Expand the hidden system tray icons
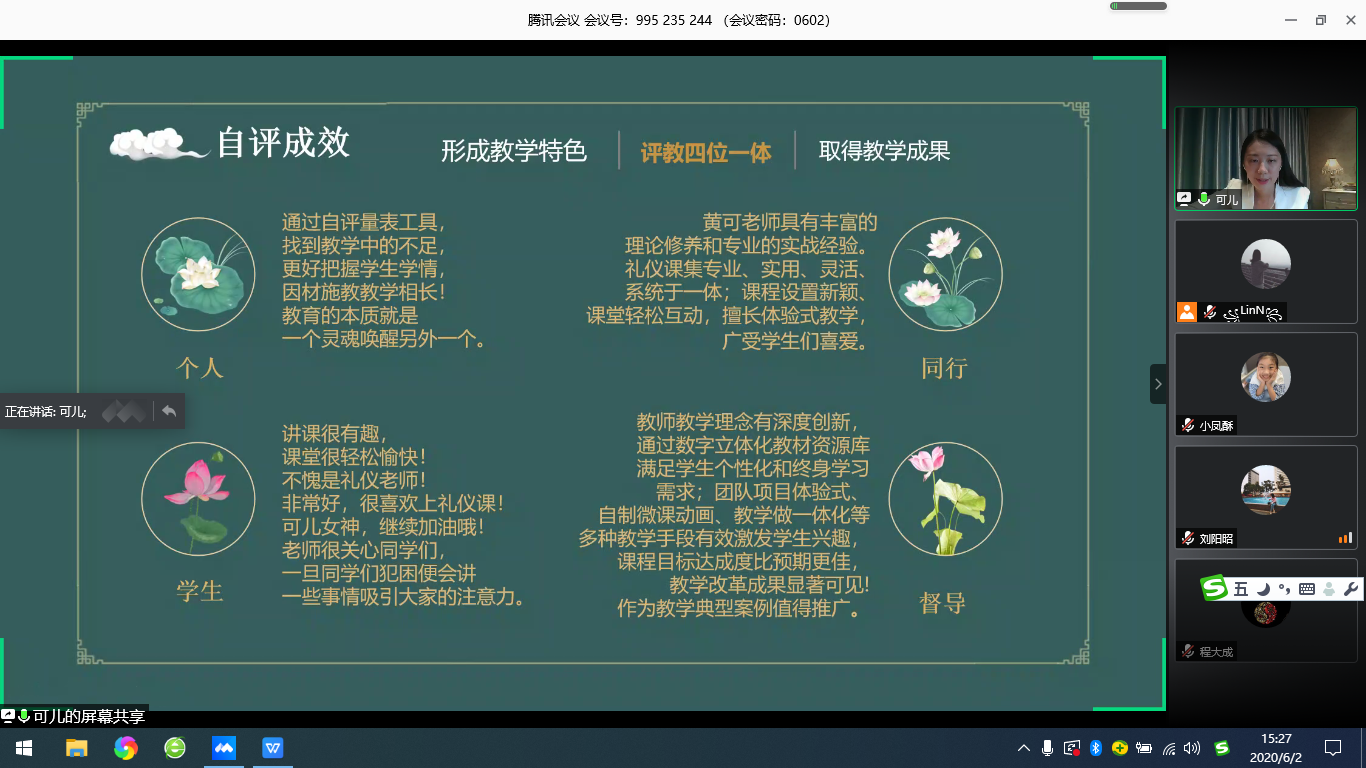Screen dimensions: 1366x768 tap(1023, 748)
